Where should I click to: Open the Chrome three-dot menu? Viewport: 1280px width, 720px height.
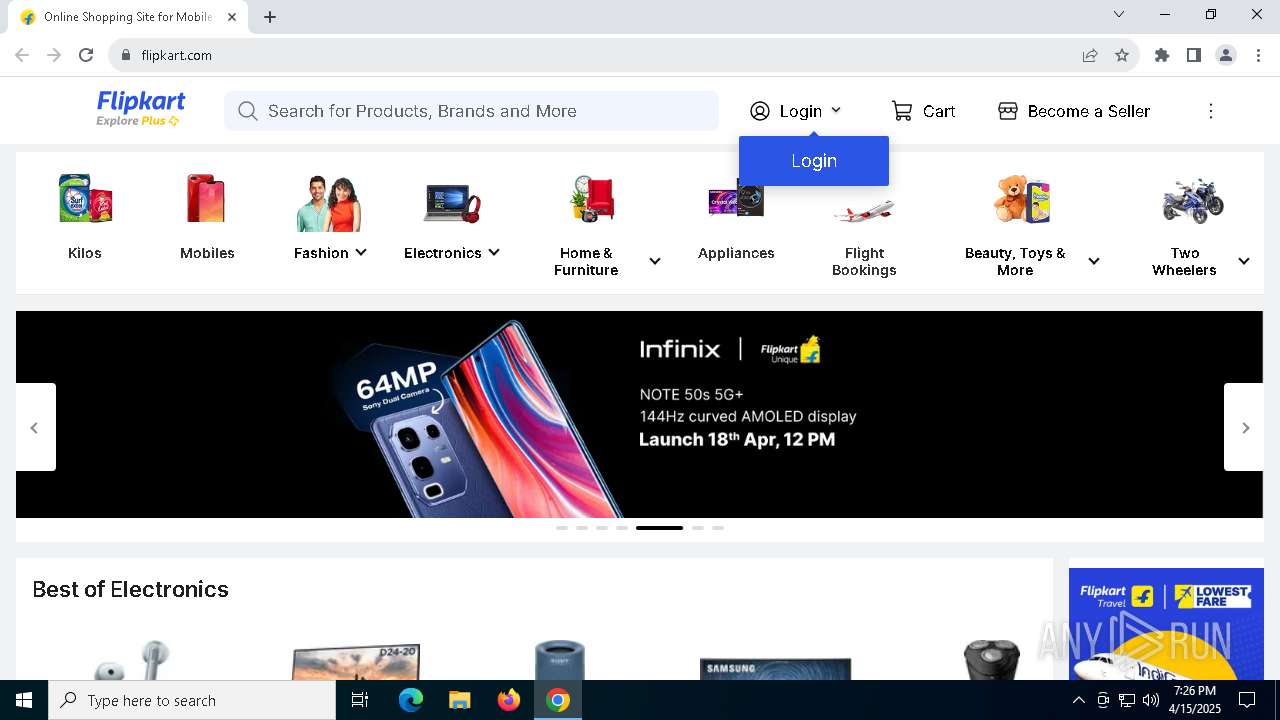[x=1258, y=55]
